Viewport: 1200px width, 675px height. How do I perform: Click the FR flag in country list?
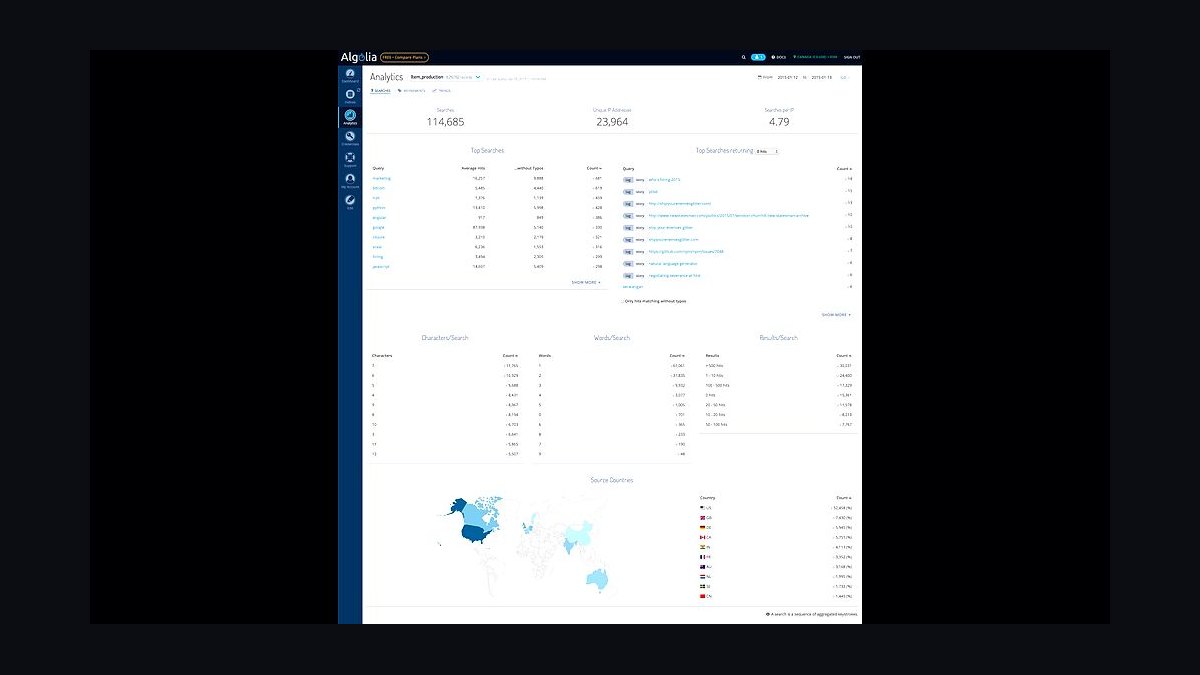pos(705,558)
